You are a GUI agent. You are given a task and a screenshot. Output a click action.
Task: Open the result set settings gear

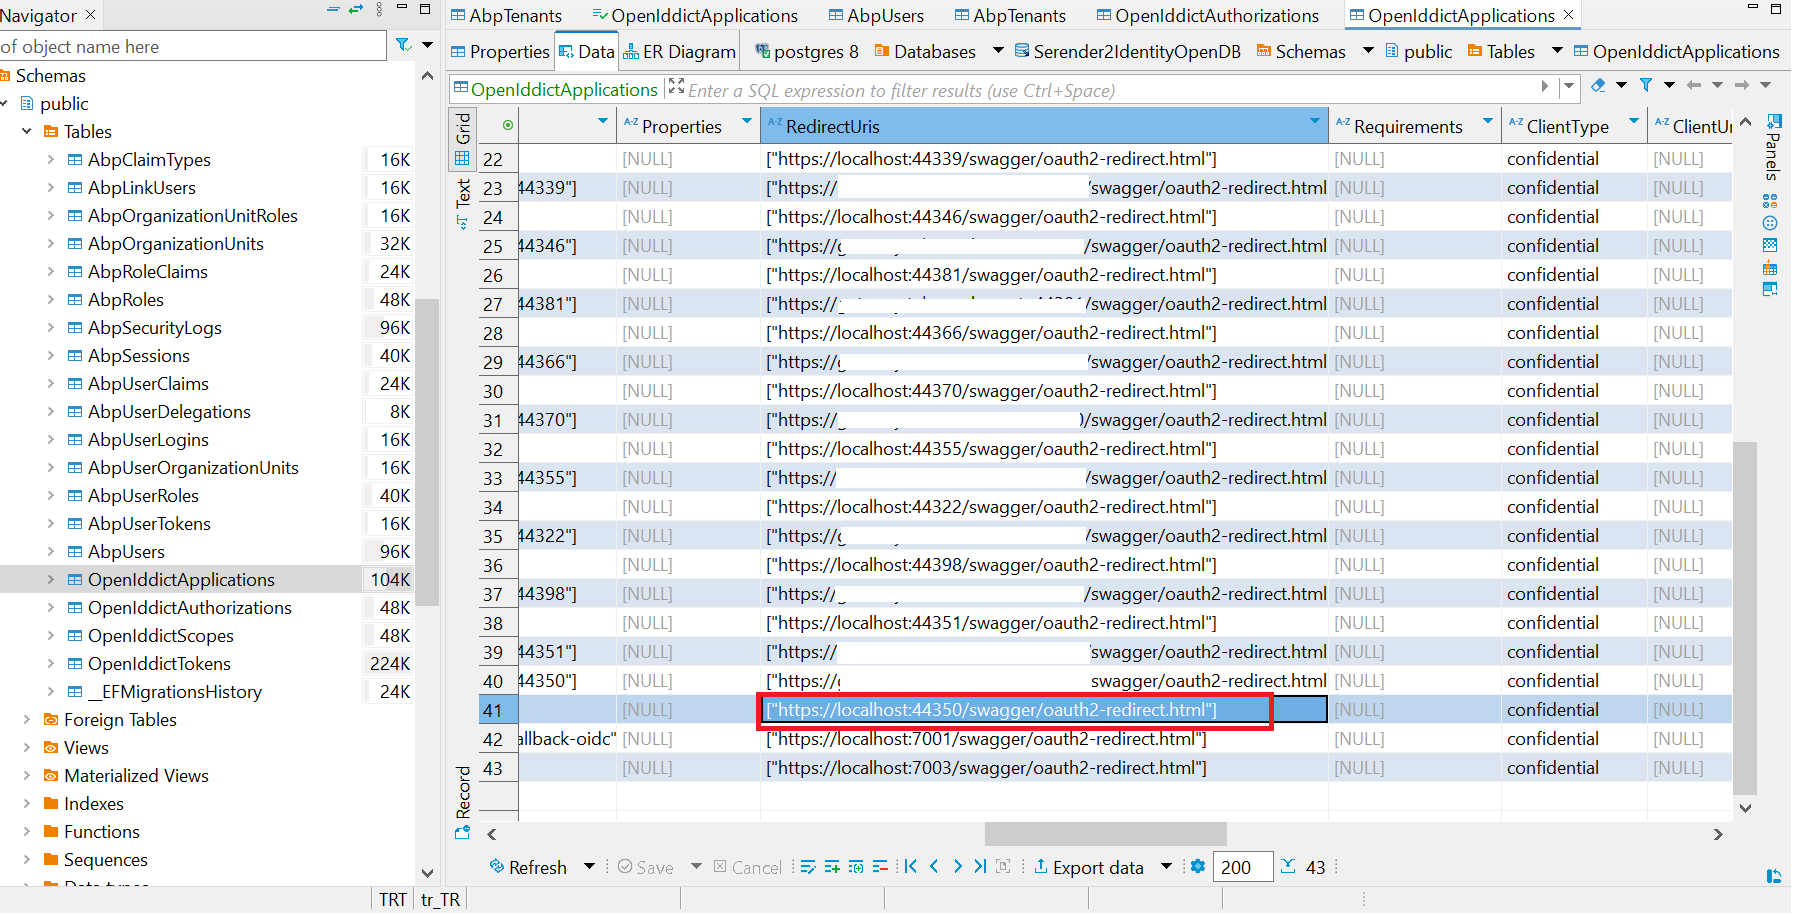1198,867
